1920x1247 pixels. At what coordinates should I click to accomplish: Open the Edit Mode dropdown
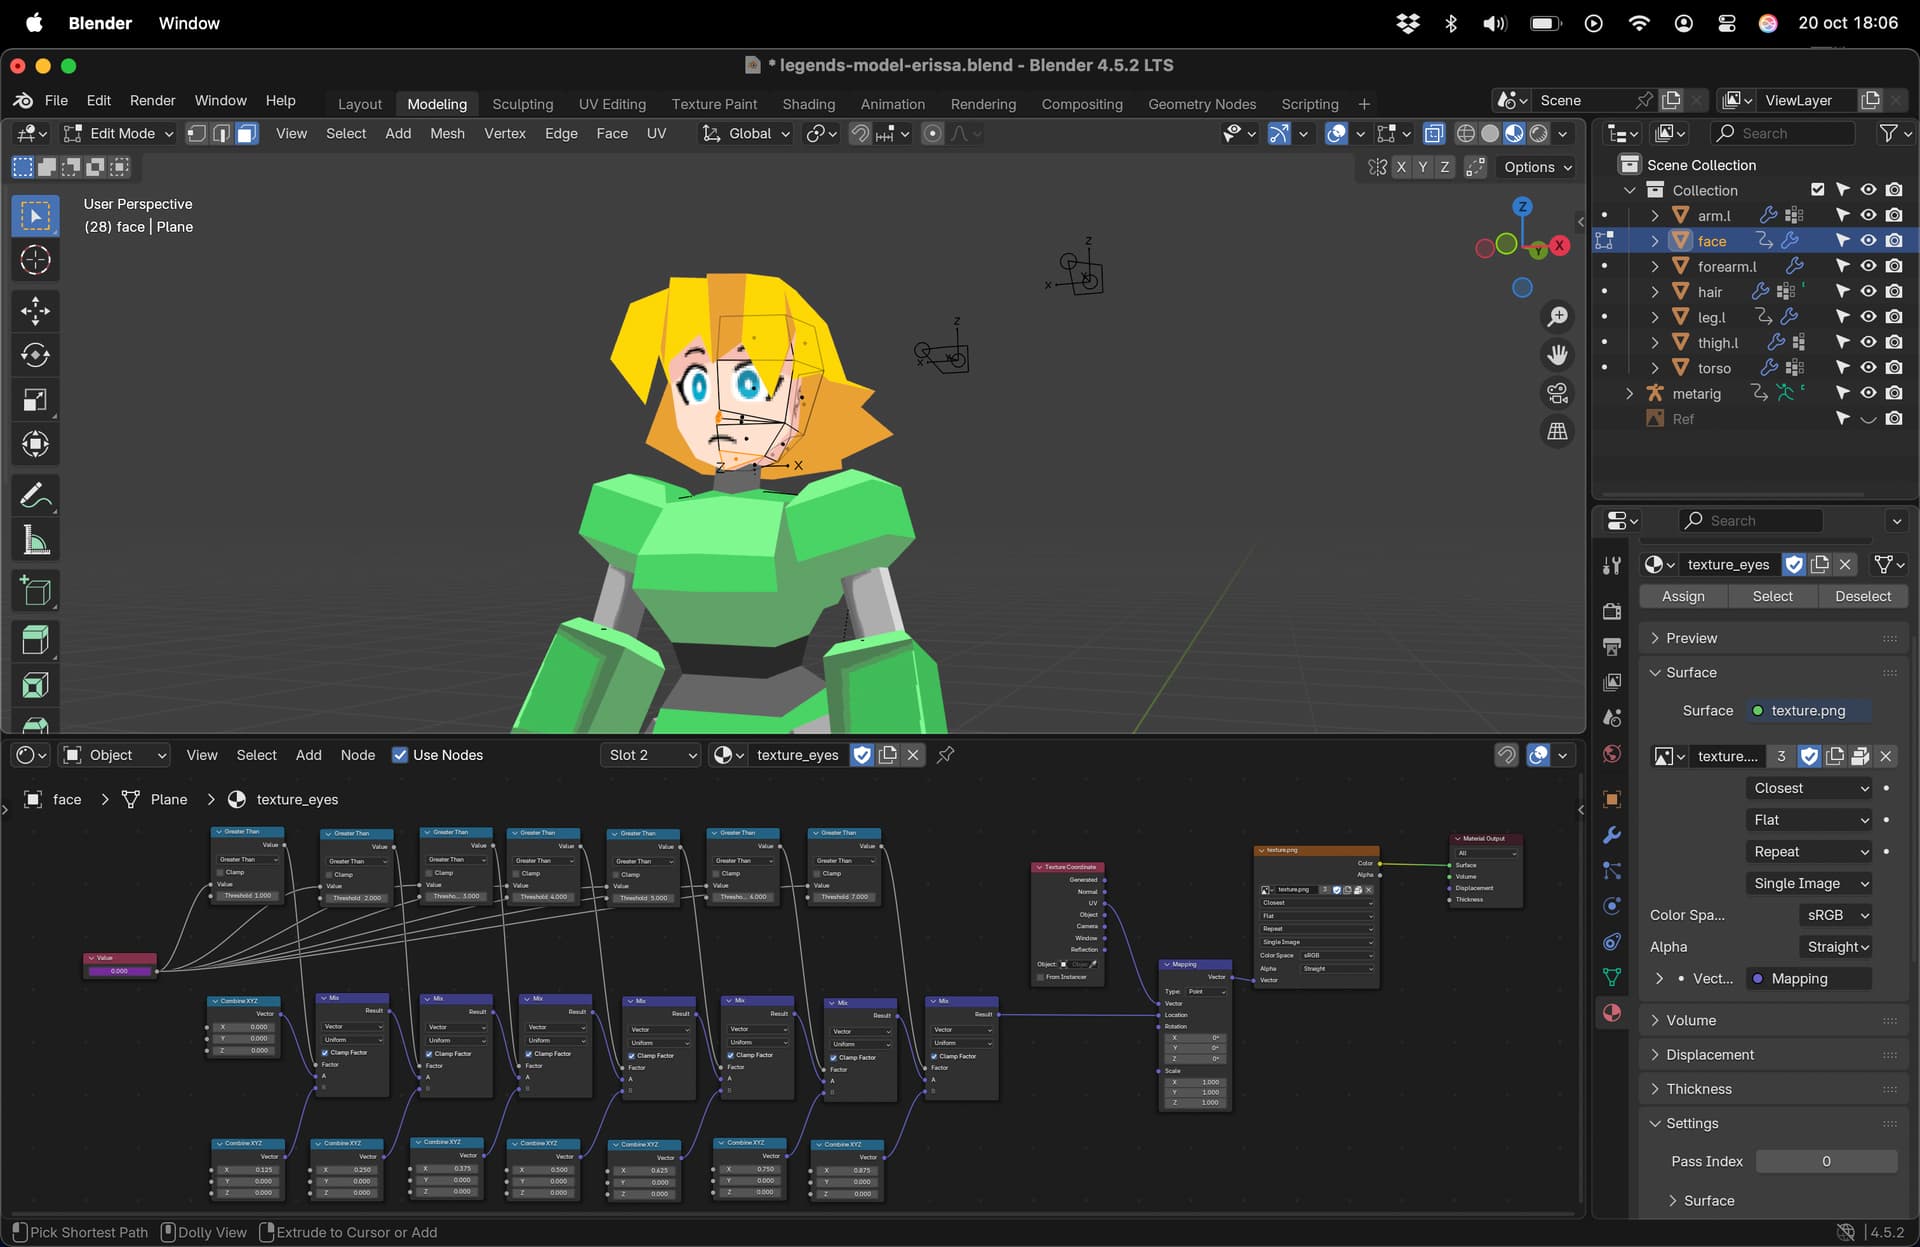(x=118, y=133)
